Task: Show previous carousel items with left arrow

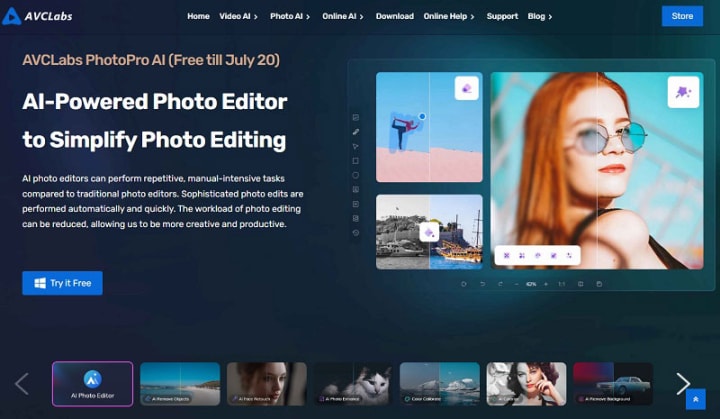Action: 22,384
